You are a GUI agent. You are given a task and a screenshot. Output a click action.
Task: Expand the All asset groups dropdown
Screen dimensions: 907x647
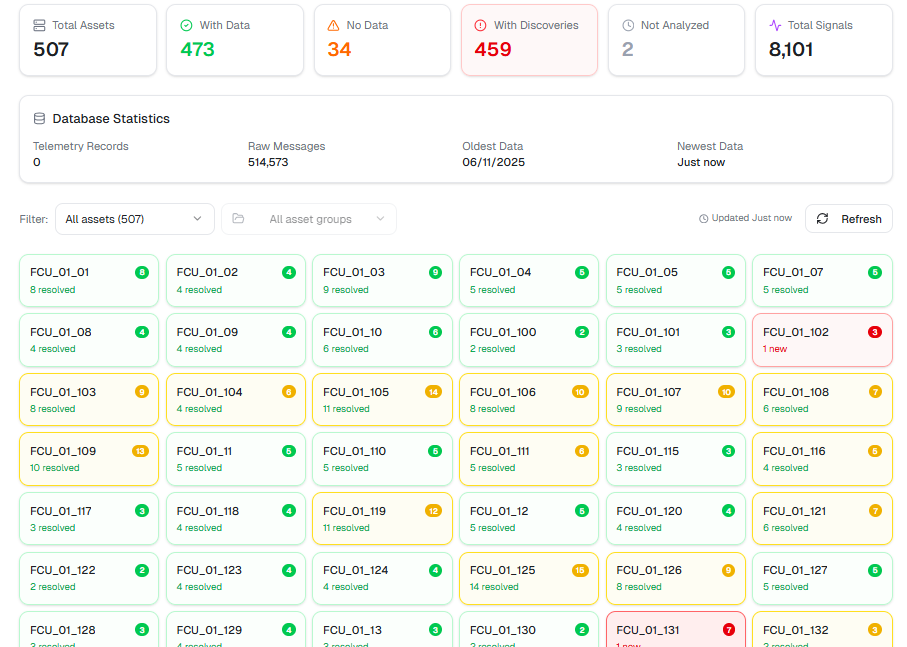309,219
